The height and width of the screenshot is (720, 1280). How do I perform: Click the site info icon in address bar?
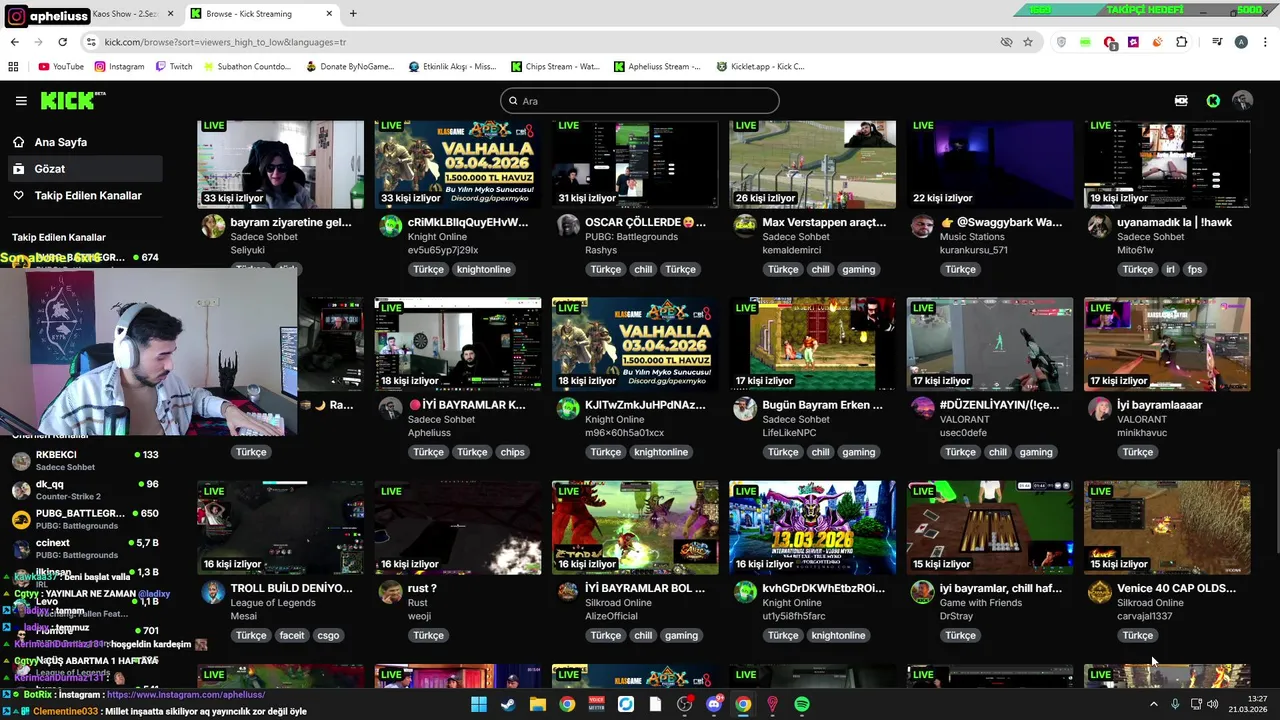[91, 42]
